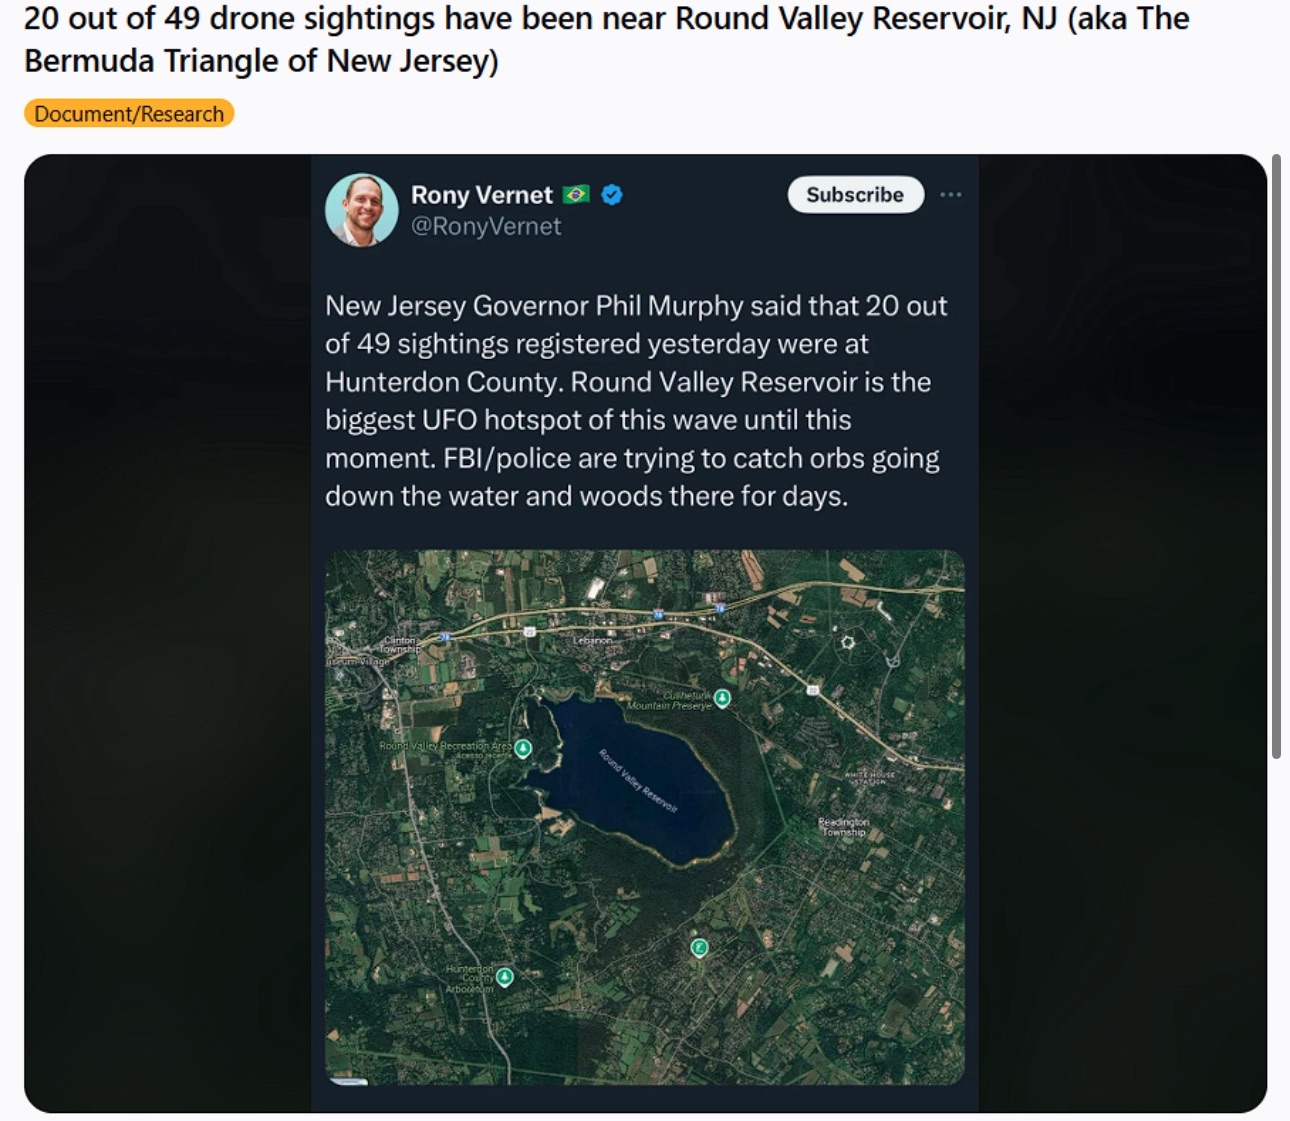Click the Round Valley Reservoir label on the map
Screen dimensions: 1290x1121
click(638, 781)
